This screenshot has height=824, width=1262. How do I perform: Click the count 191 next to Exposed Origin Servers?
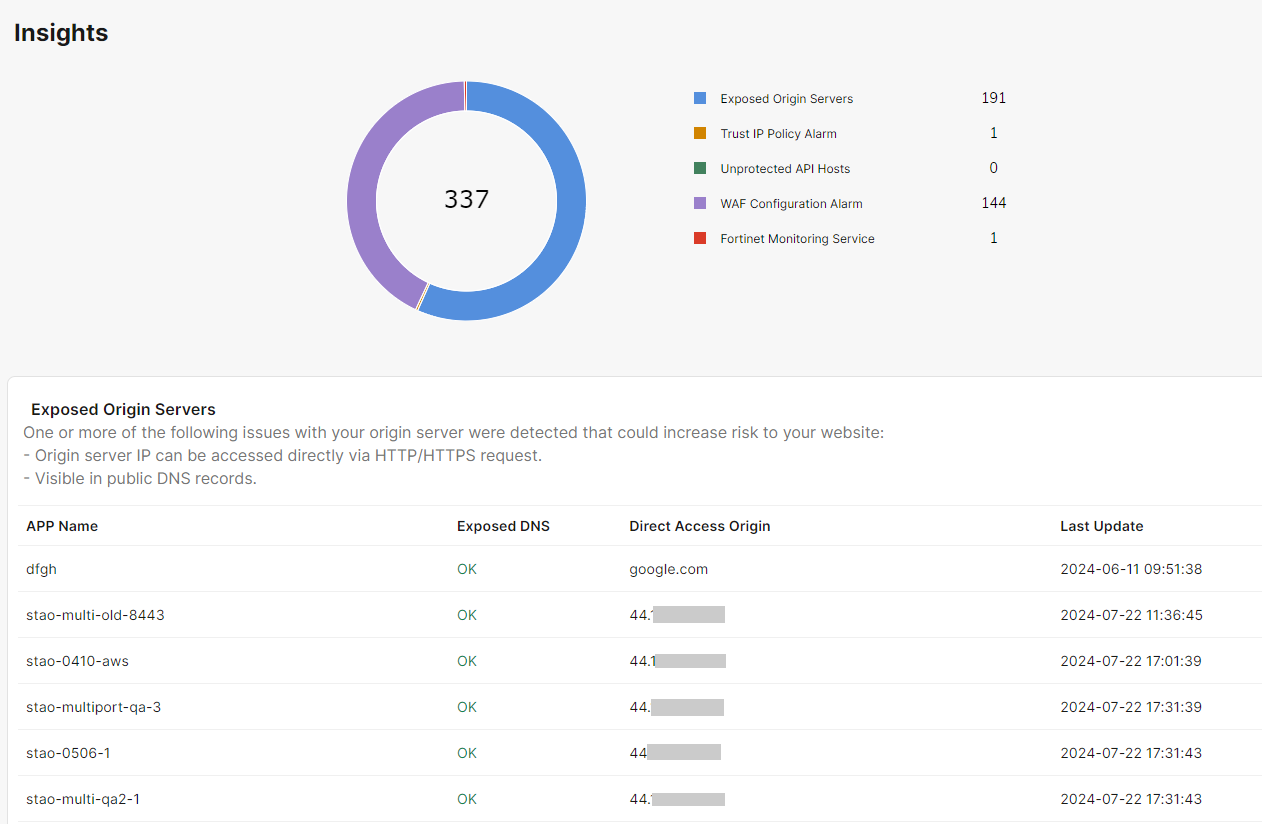(993, 98)
